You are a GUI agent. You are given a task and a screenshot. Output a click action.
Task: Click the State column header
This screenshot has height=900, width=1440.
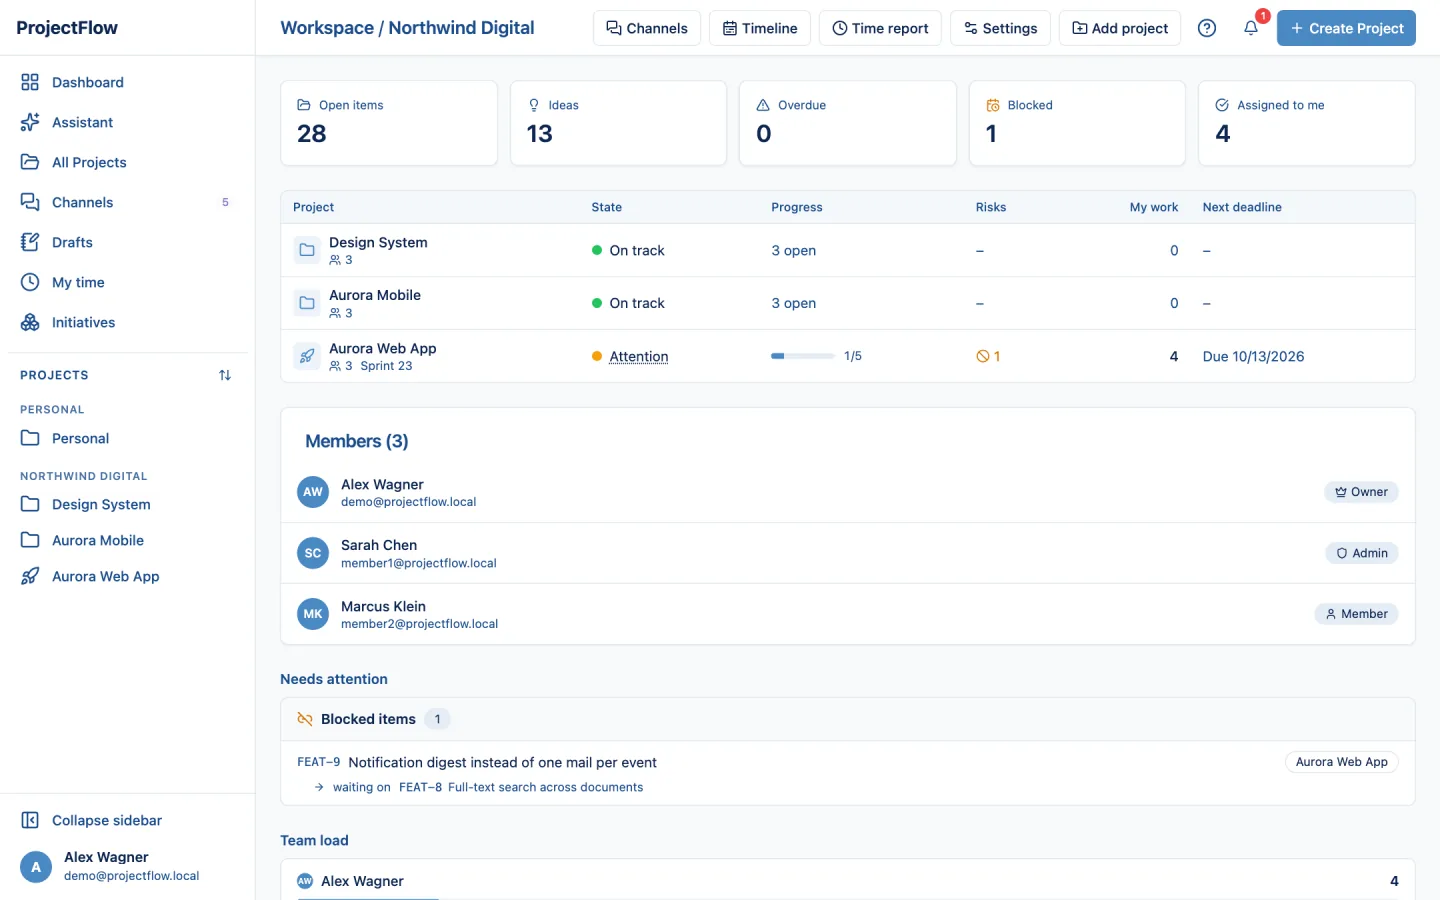pos(606,207)
